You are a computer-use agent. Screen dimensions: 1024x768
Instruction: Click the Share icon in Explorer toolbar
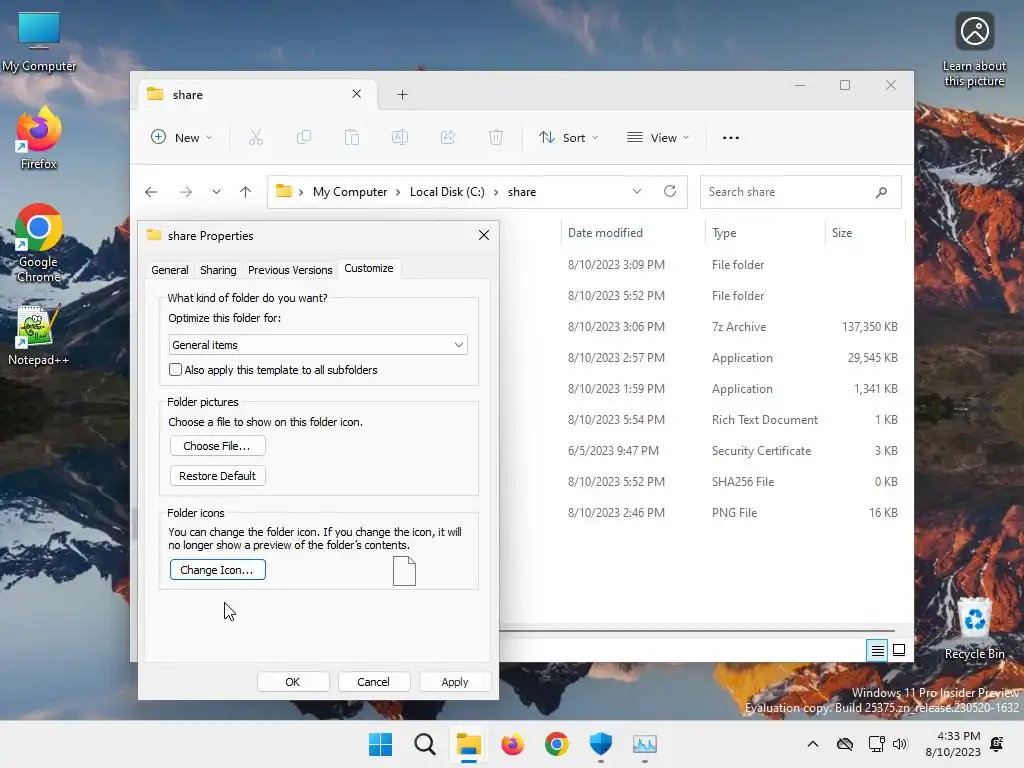click(448, 138)
